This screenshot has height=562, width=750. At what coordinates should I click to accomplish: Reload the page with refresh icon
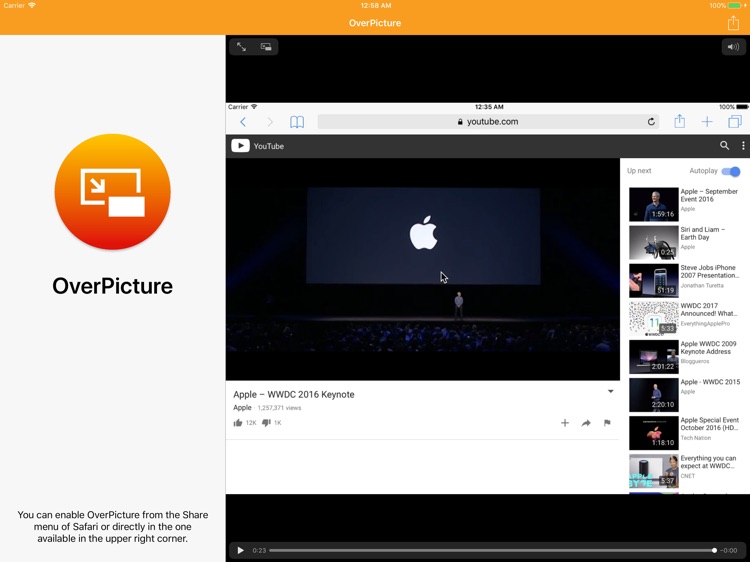[x=651, y=121]
